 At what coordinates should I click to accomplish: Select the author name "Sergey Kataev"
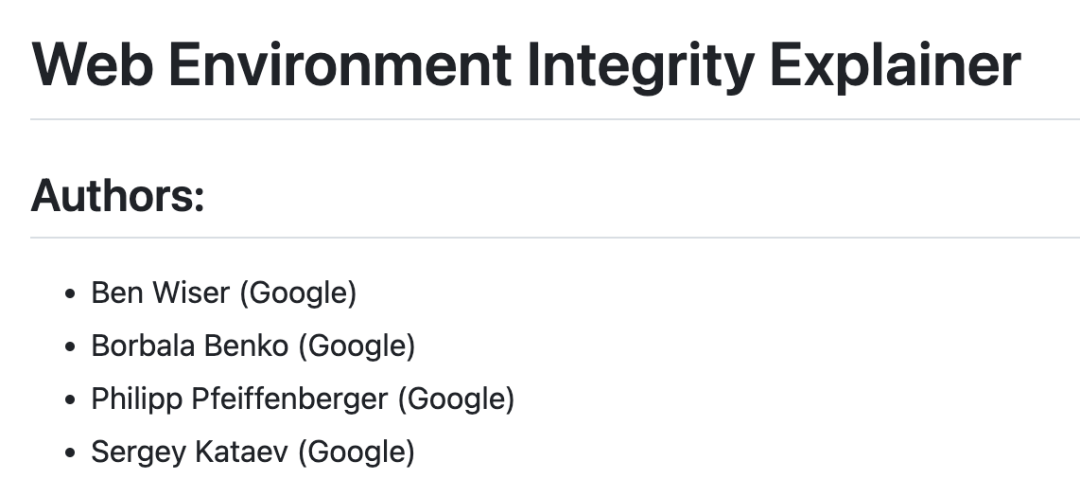coord(189,452)
